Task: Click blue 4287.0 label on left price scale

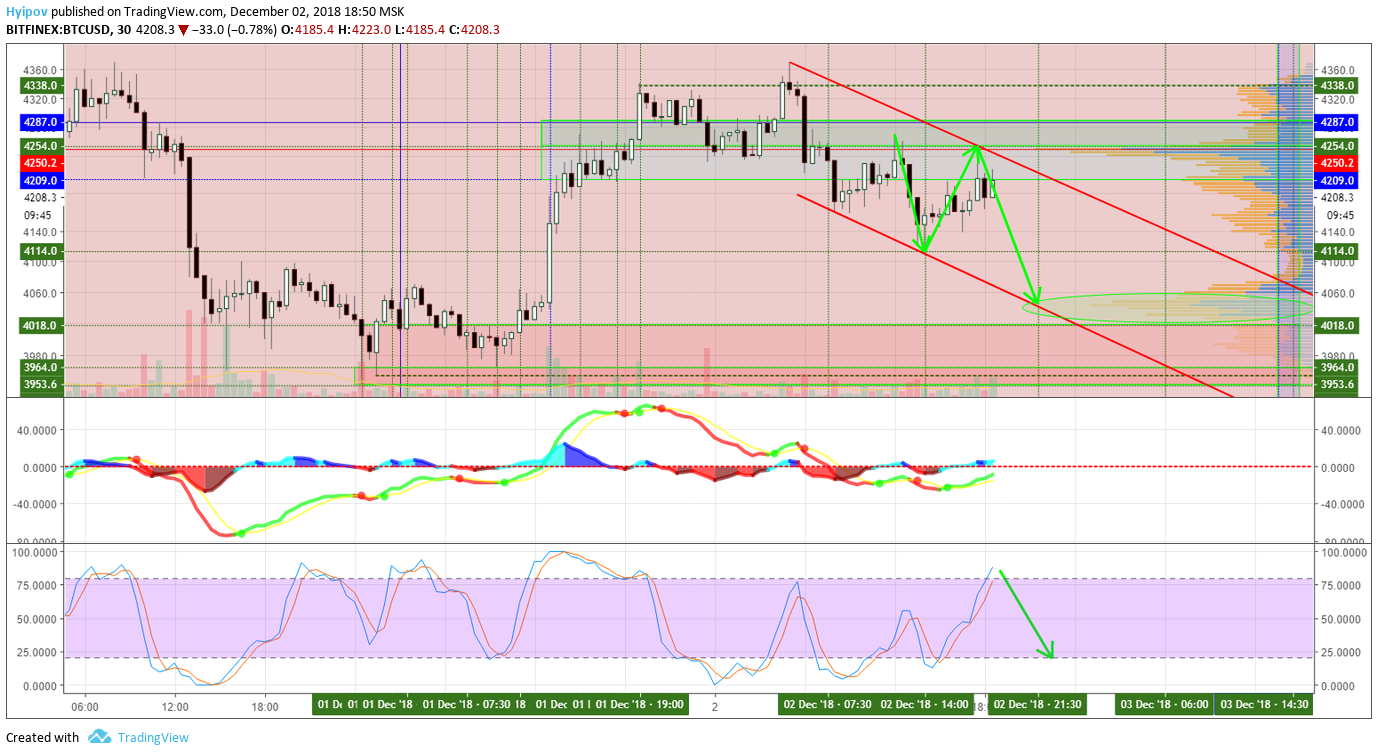Action: (x=42, y=121)
